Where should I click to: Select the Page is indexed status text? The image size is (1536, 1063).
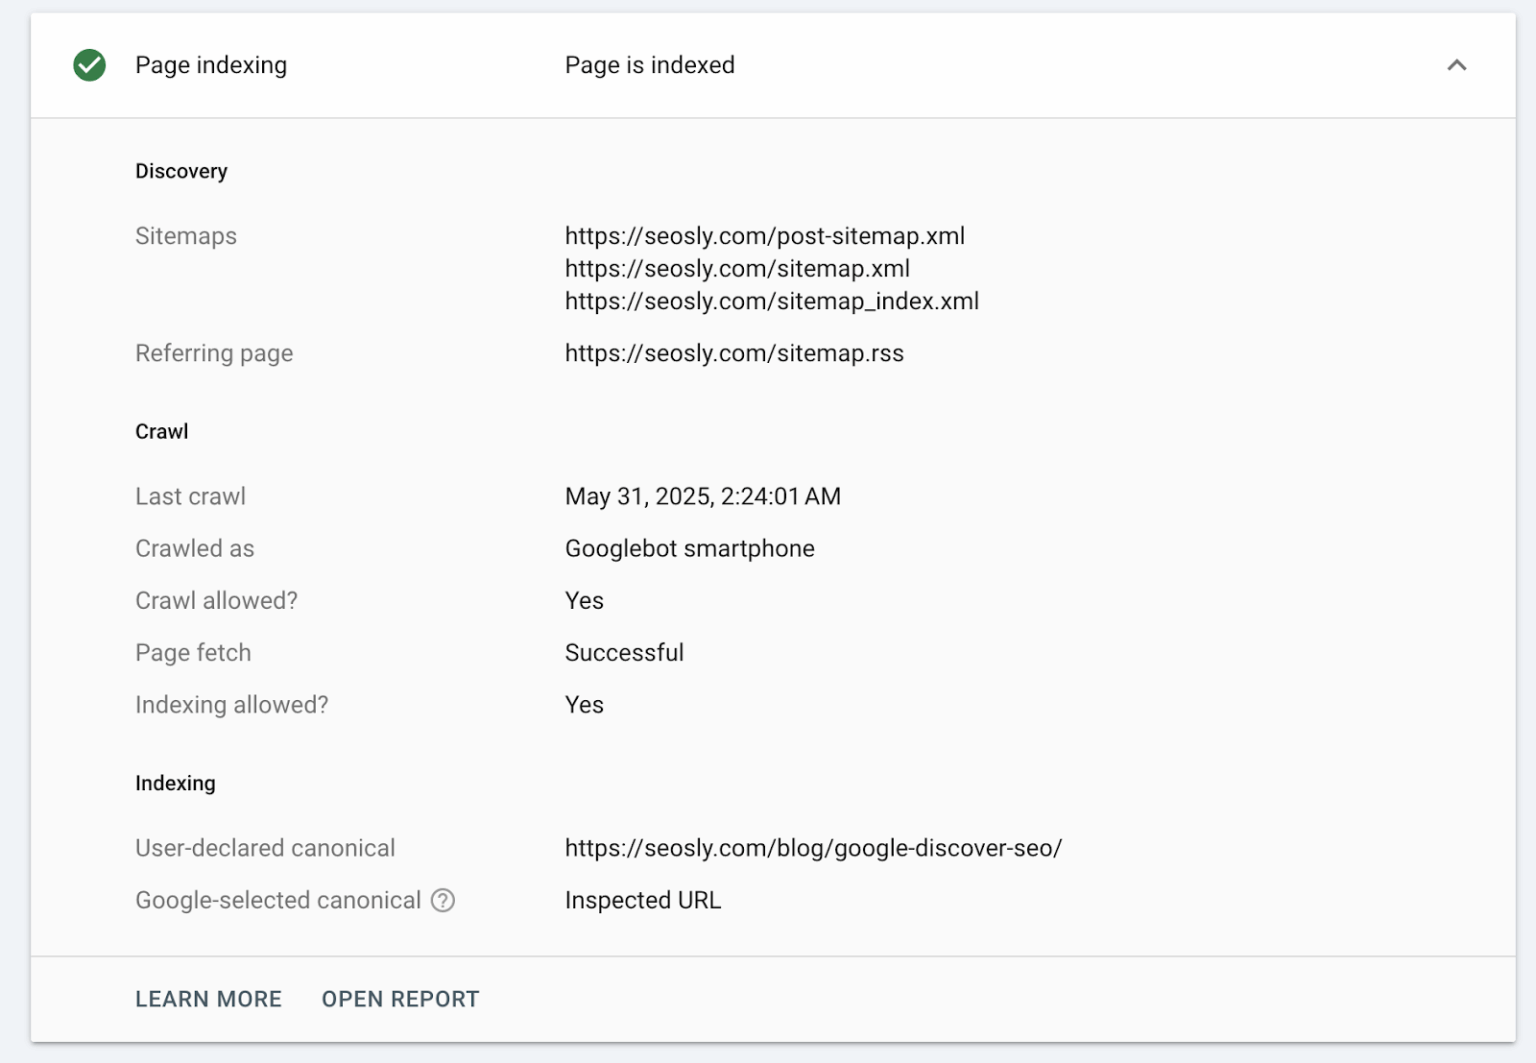[649, 65]
